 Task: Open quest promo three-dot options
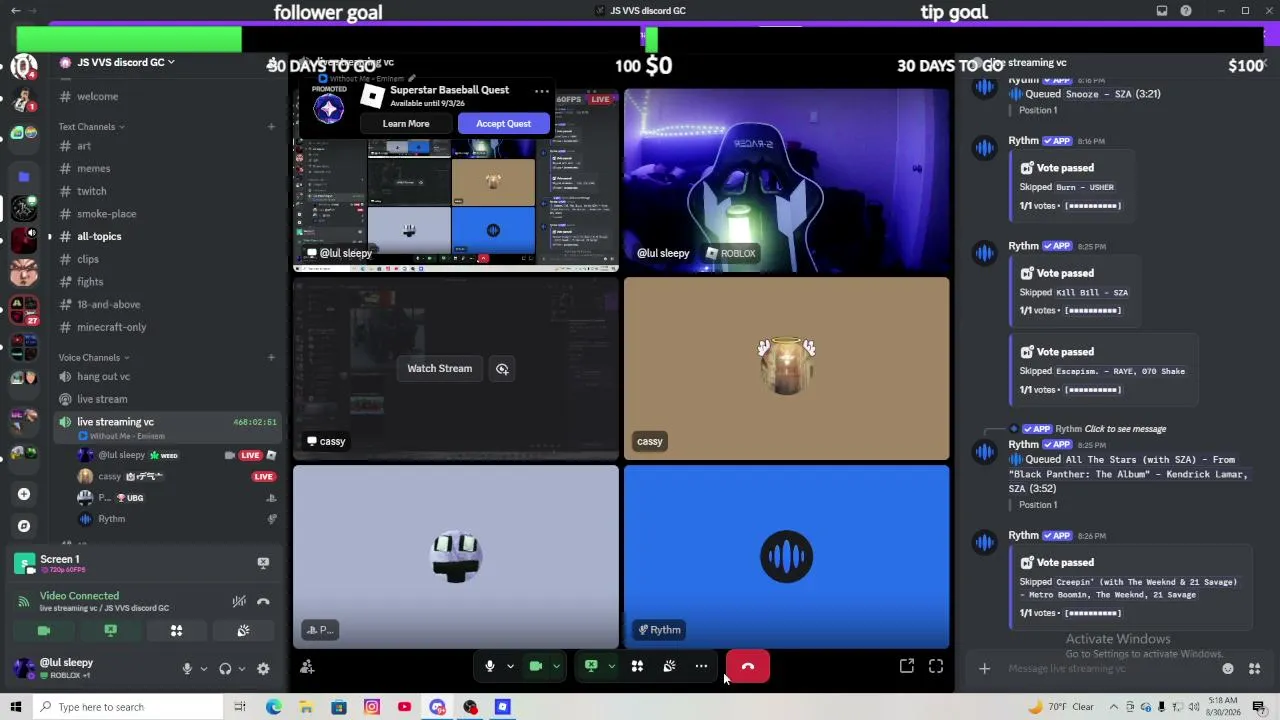tap(541, 91)
